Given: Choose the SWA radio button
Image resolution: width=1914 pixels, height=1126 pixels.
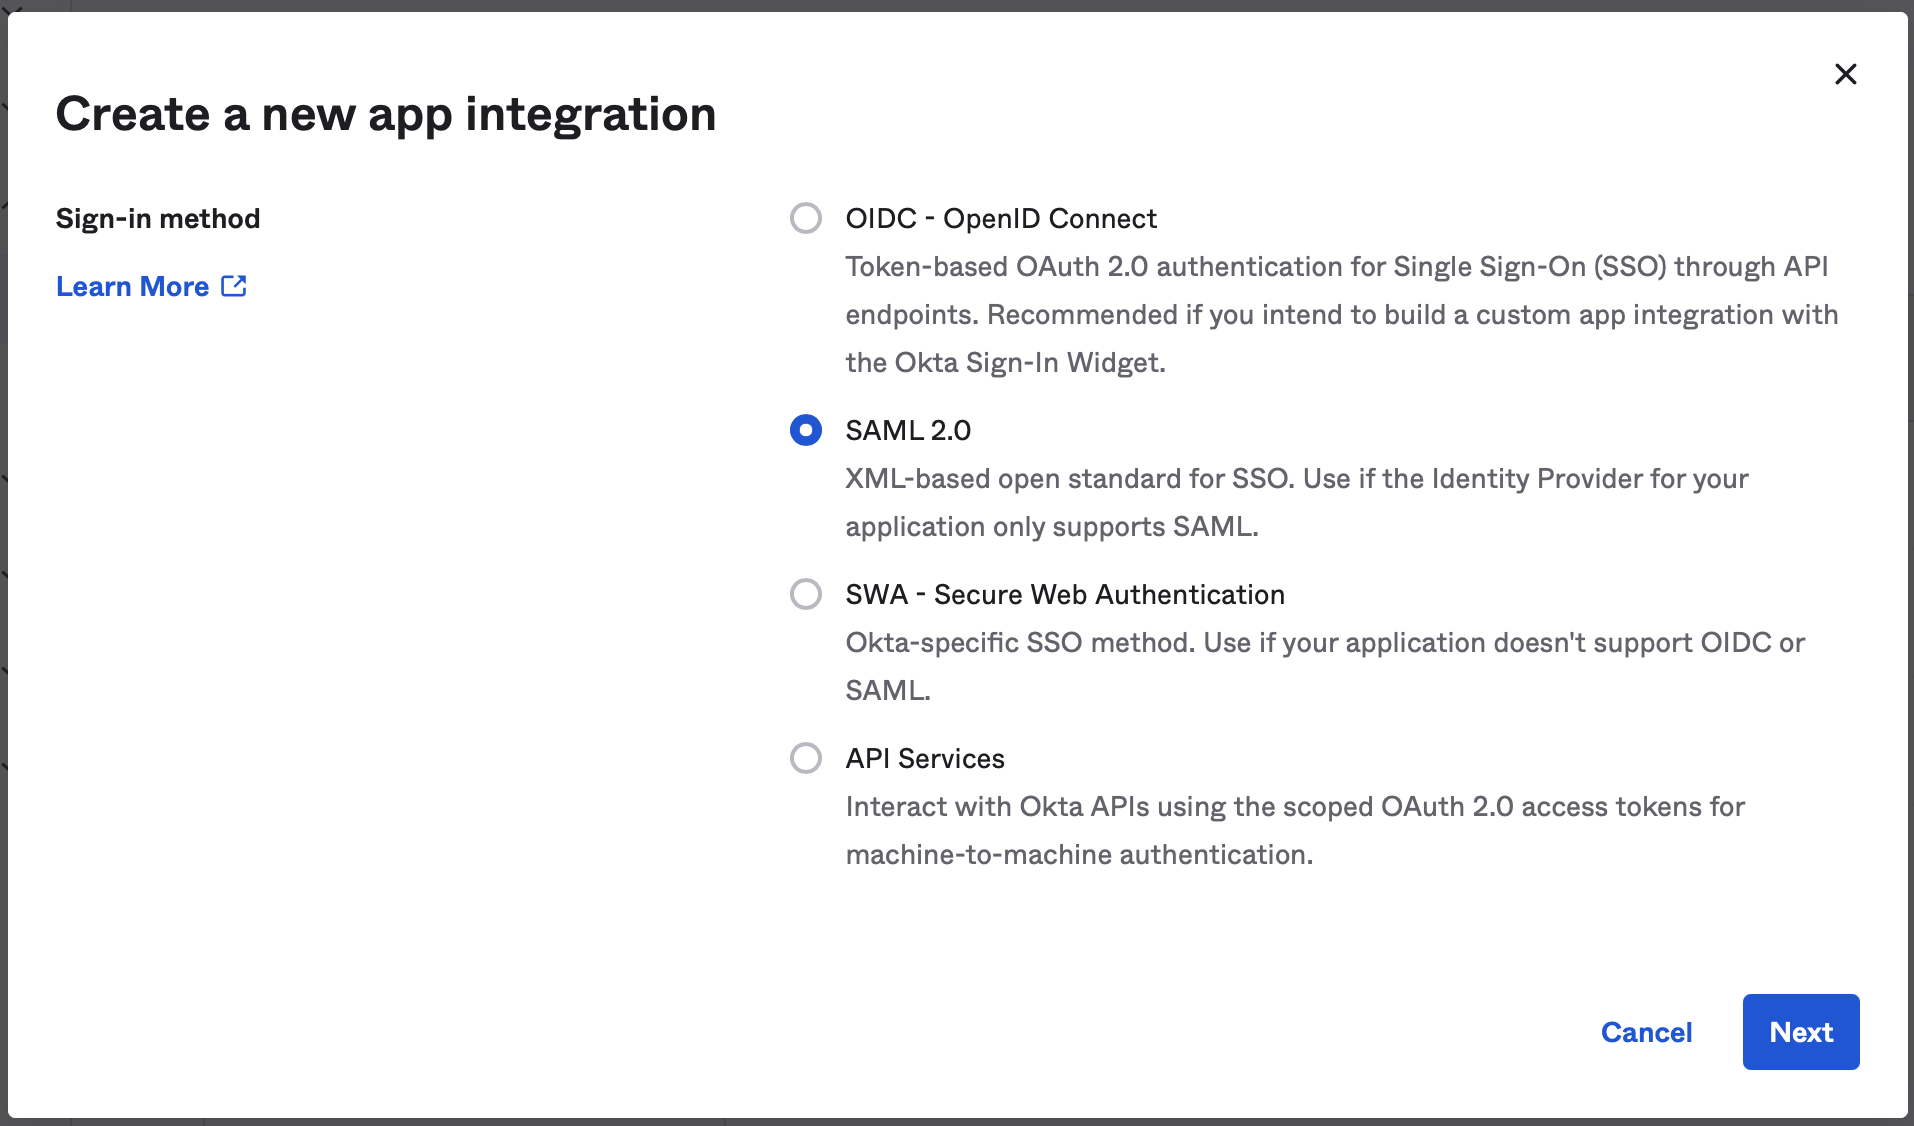Looking at the screenshot, I should point(805,594).
